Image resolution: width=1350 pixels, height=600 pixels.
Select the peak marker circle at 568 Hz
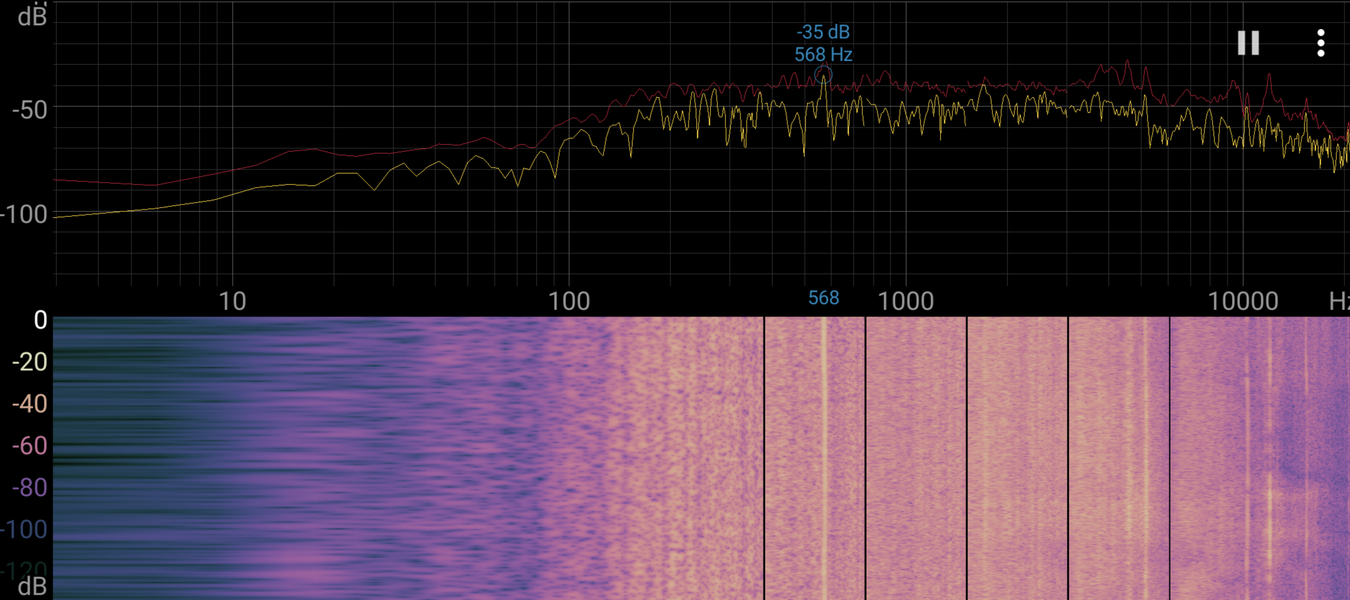pyautogui.click(x=823, y=75)
